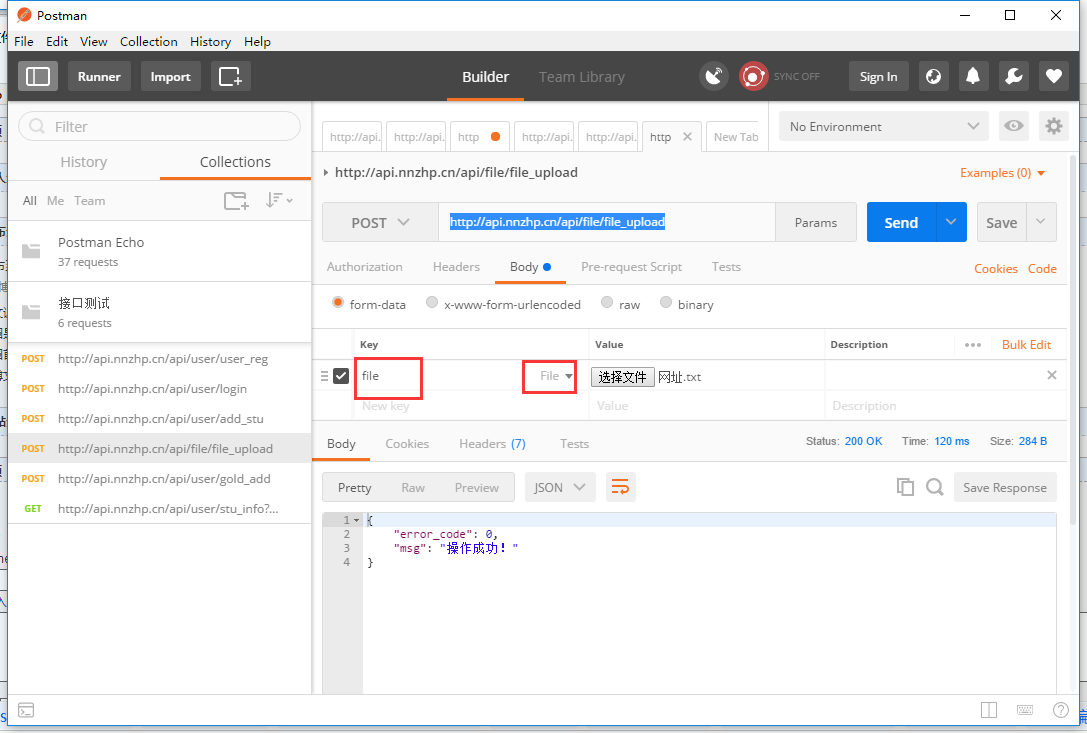Image resolution: width=1087 pixels, height=733 pixels.
Task: Toggle the sidebar panel icon
Action: pos(37,76)
